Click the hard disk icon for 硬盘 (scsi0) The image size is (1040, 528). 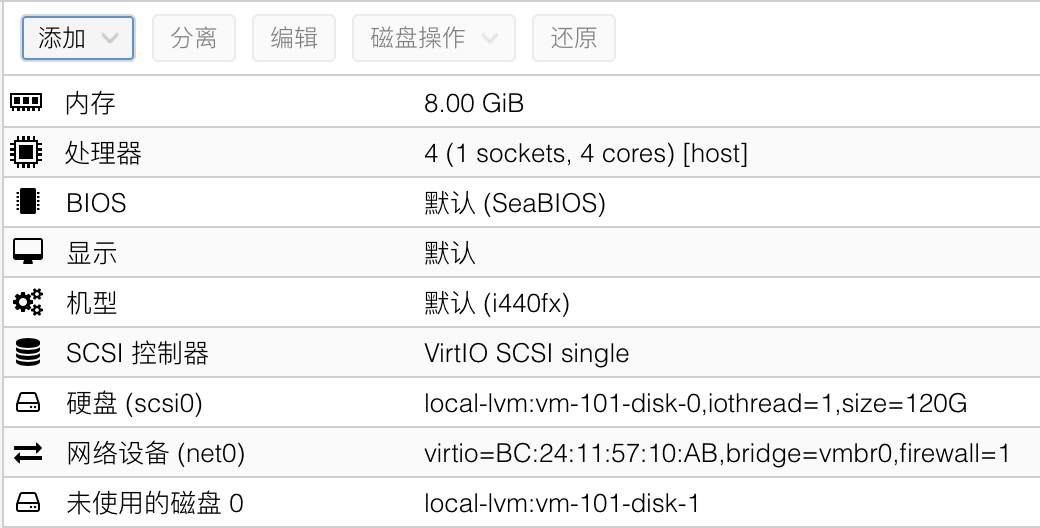[x=27, y=403]
